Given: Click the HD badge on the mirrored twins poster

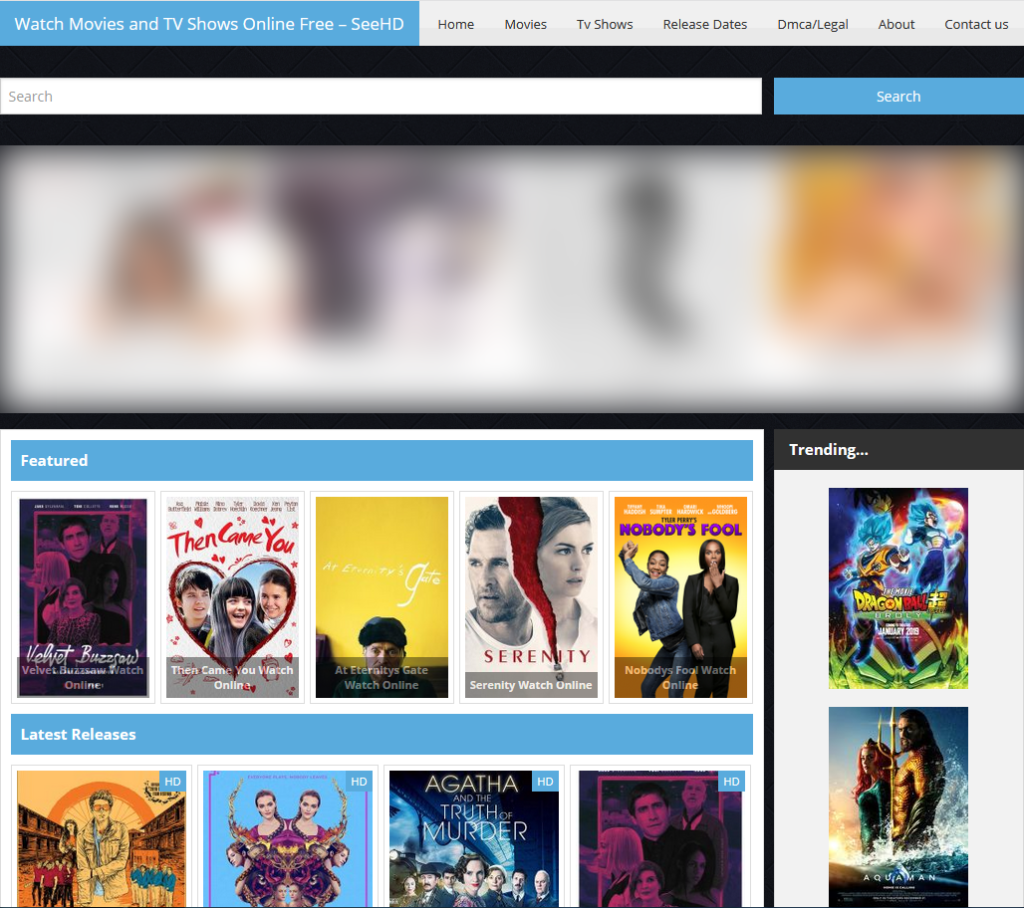Looking at the screenshot, I should tap(359, 781).
